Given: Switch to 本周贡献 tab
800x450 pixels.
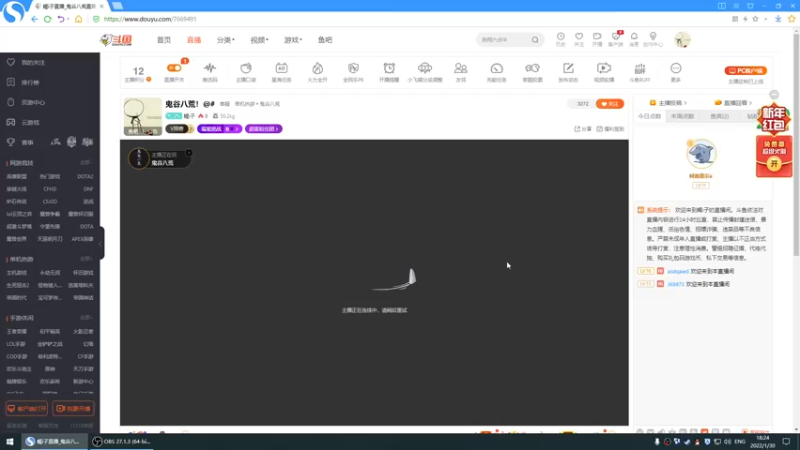Looking at the screenshot, I should click(x=682, y=116).
